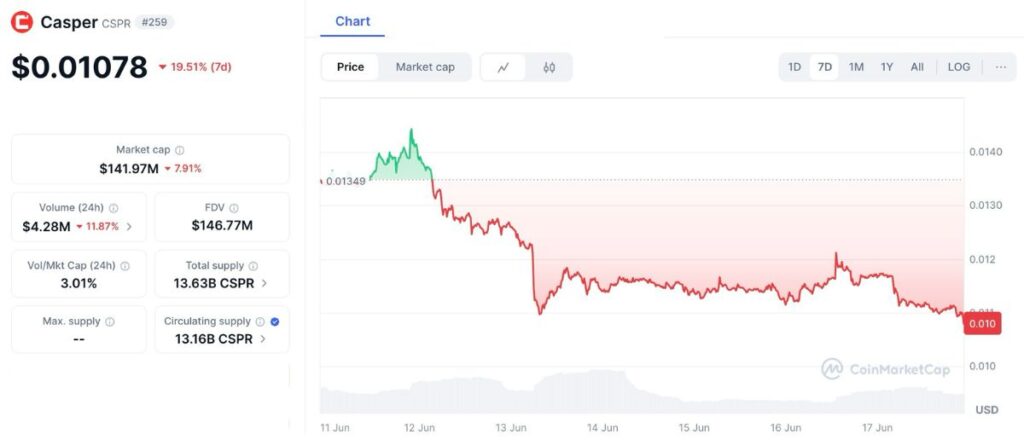Select the 1D time range
This screenshot has height=440, width=1024.
tap(794, 67)
